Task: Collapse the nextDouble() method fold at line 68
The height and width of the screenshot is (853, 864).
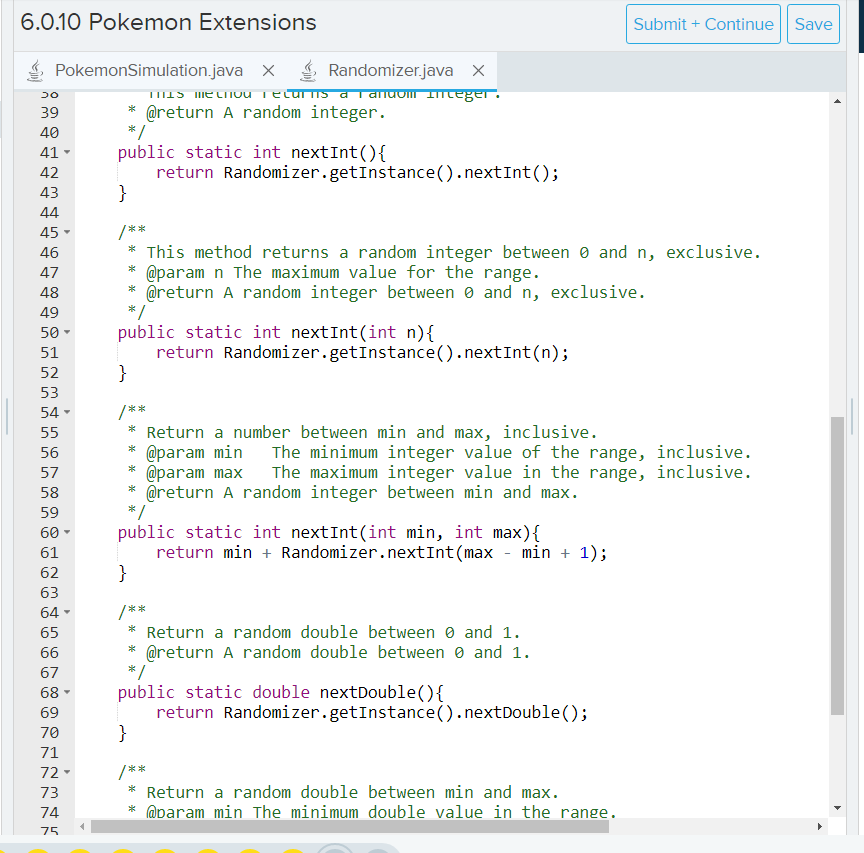Action: pos(67,692)
